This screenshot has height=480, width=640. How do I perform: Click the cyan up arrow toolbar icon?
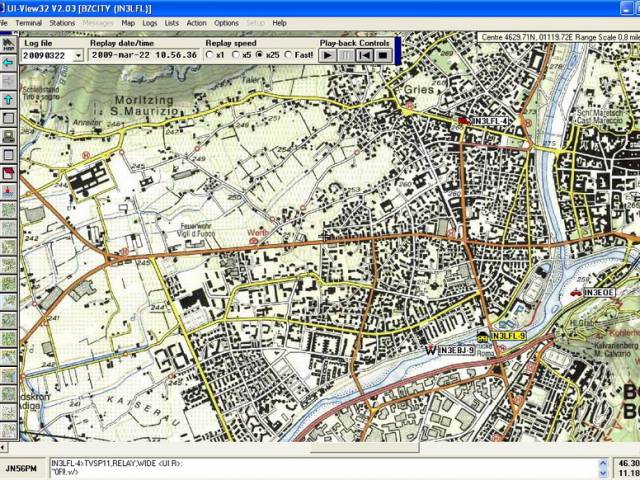tap(9, 99)
